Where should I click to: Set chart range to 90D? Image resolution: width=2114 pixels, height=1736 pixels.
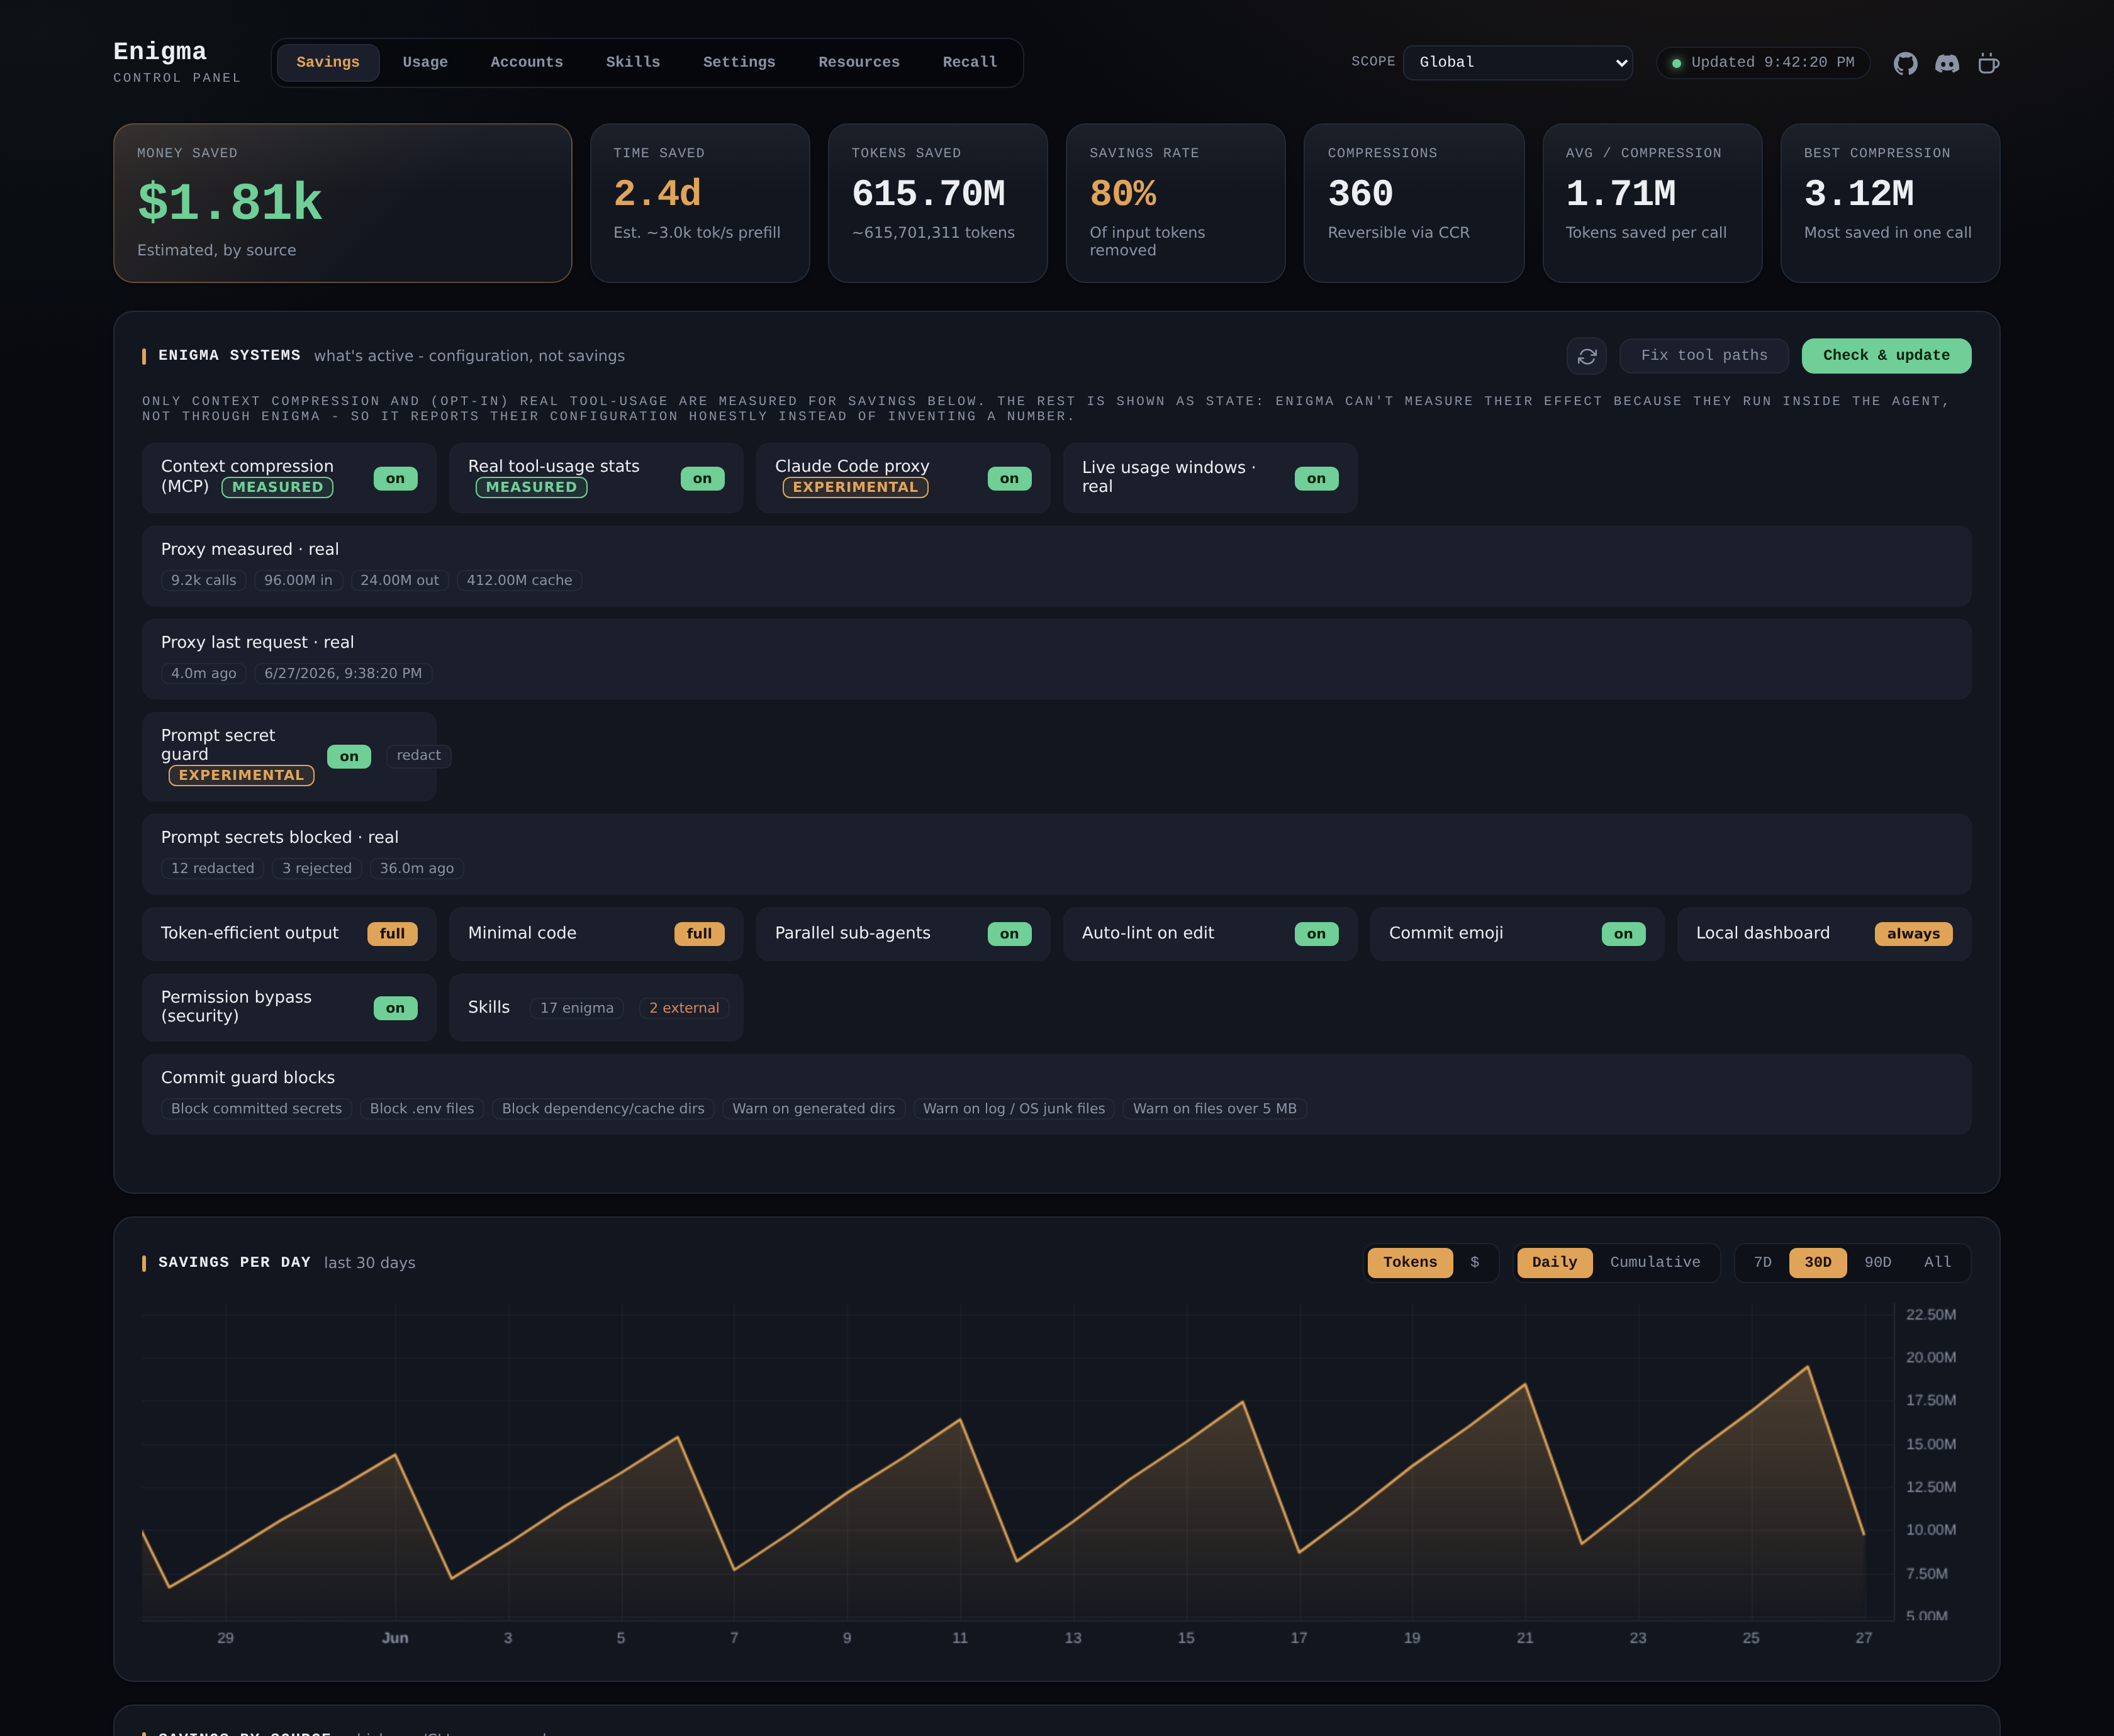point(1878,1263)
